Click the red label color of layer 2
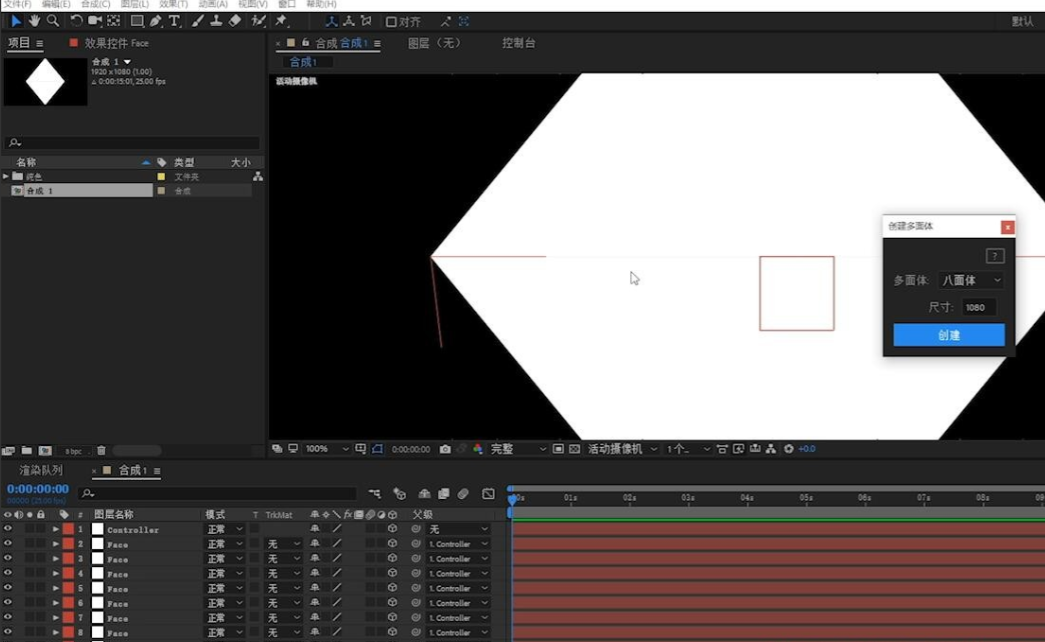 click(x=68, y=544)
